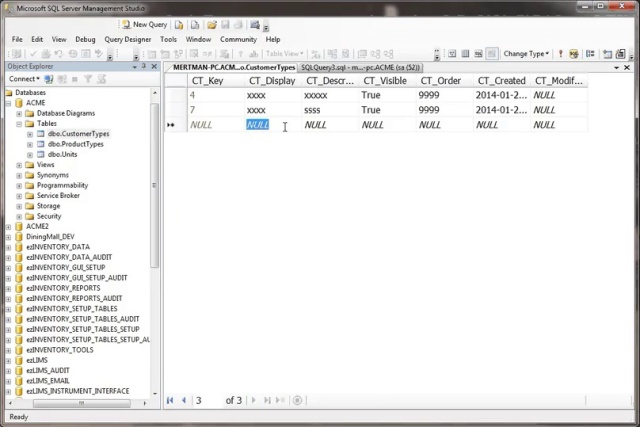
Task: Click the Disconnect icon in Object Explorer toolbar
Action: (x=62, y=79)
